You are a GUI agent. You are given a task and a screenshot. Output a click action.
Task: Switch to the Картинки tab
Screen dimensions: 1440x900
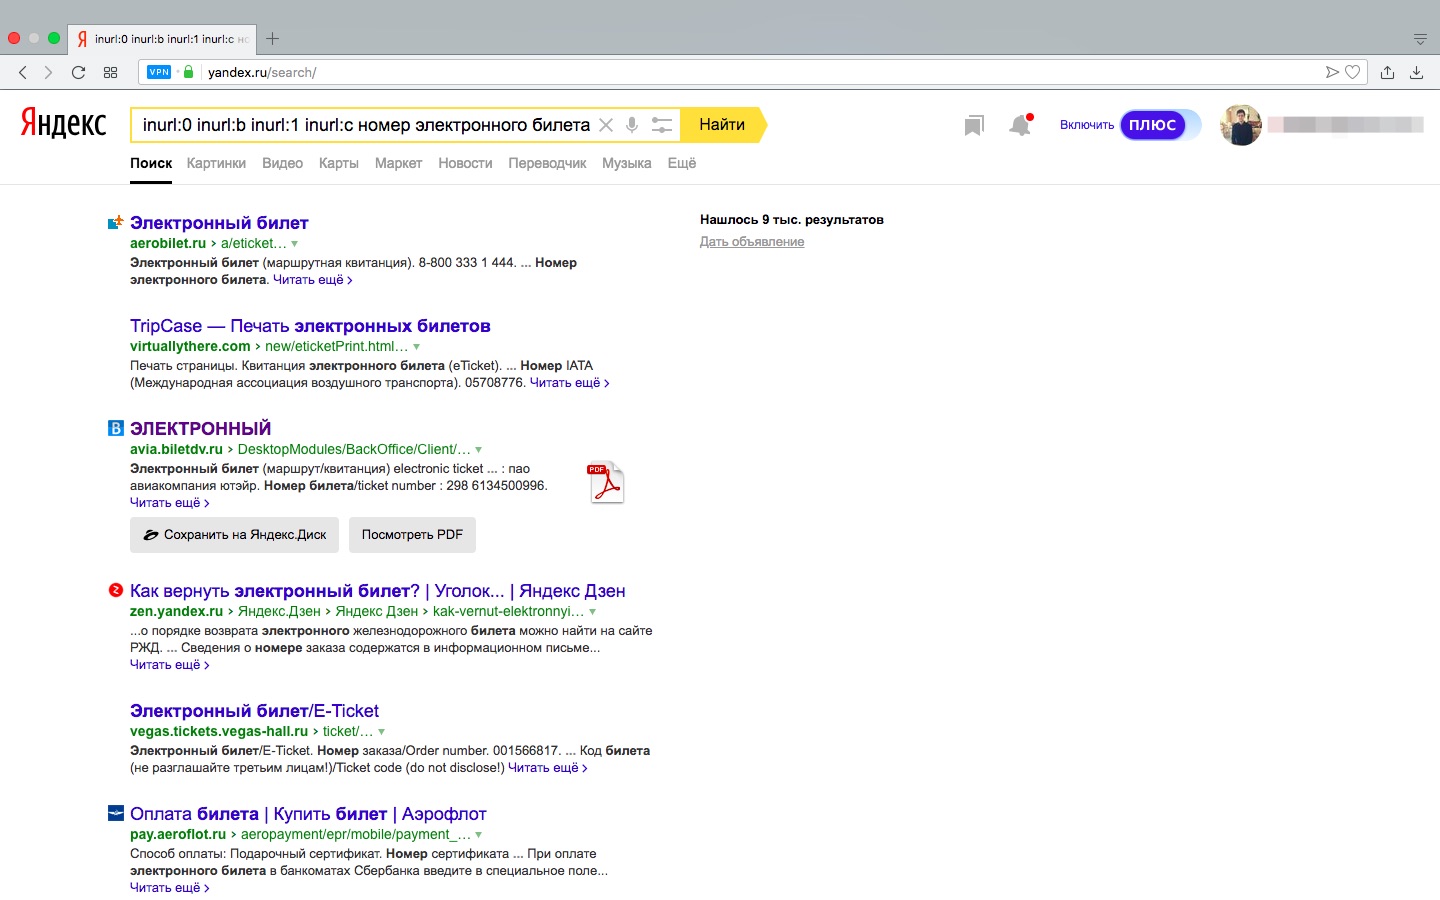click(216, 163)
